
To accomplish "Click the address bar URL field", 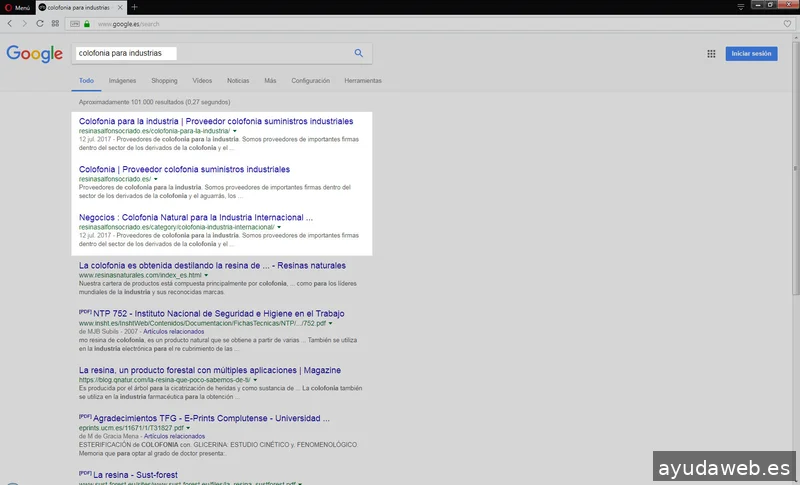I will 429,24.
